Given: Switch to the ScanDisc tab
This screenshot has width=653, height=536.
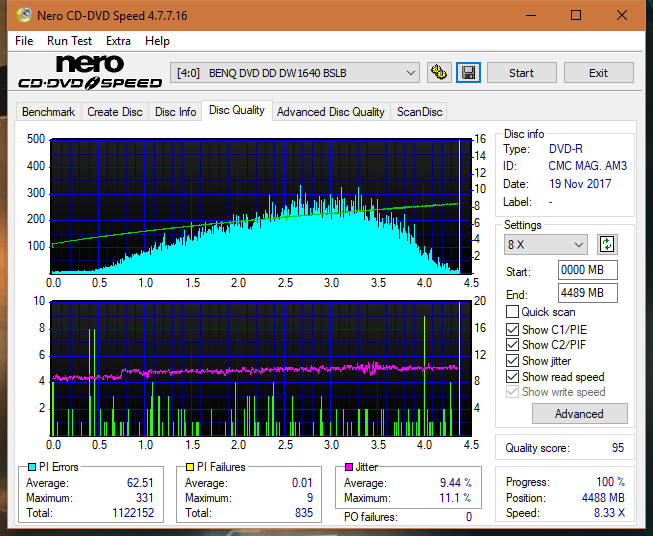Looking at the screenshot, I should pyautogui.click(x=419, y=112).
